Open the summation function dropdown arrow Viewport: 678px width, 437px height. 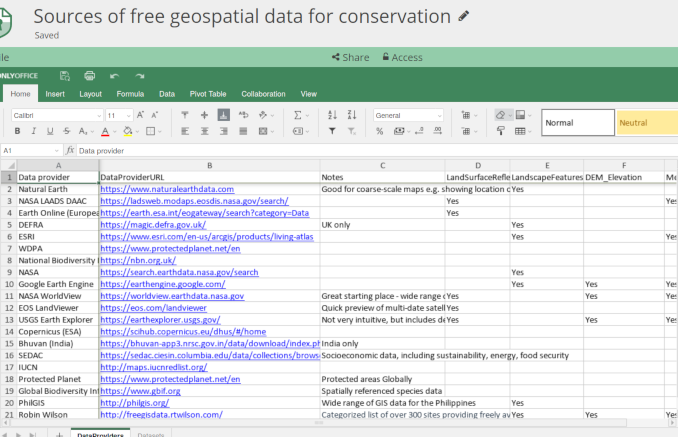pos(307,115)
